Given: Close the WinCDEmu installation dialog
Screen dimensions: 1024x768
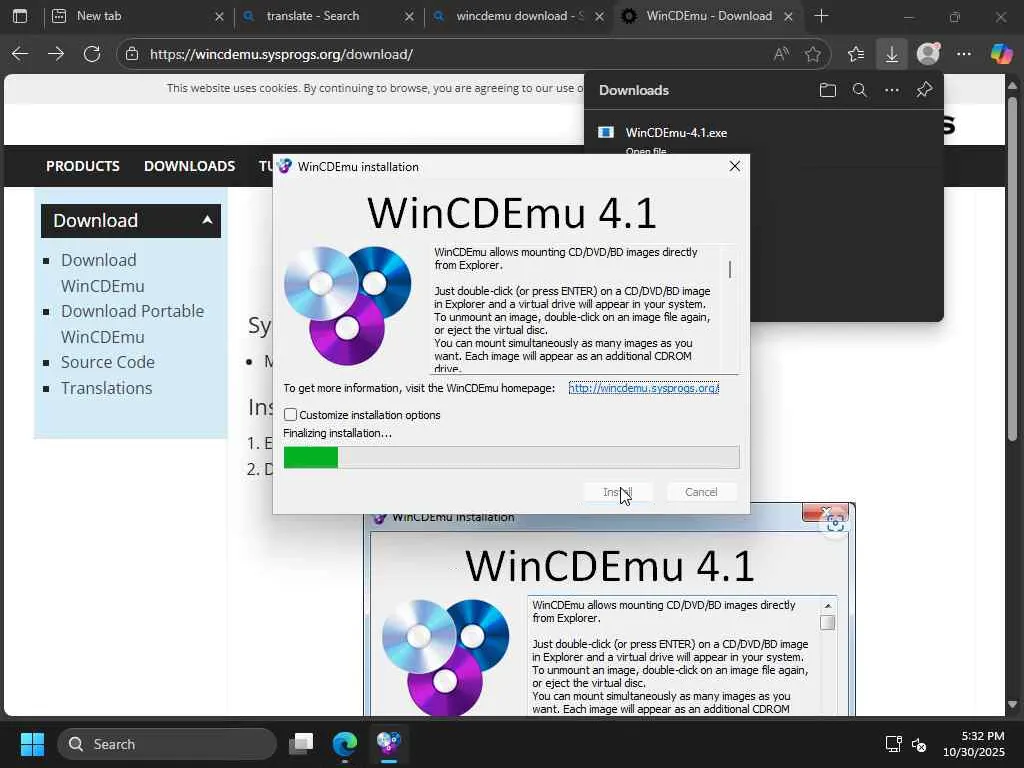Looking at the screenshot, I should click(735, 166).
